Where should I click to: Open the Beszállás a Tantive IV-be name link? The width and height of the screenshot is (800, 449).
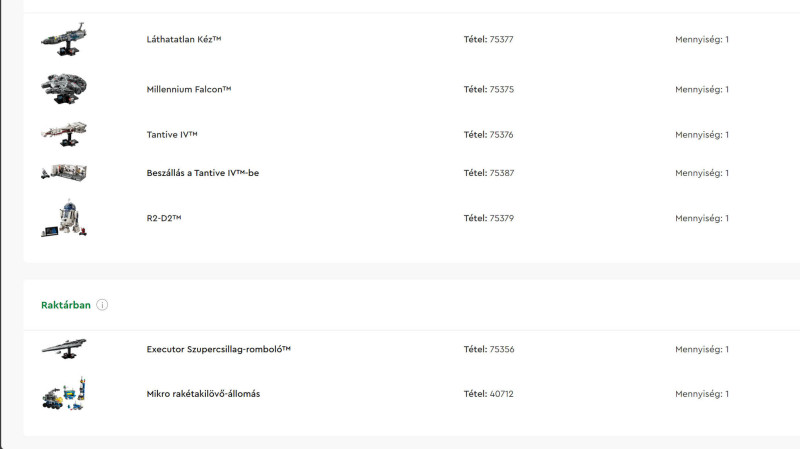[x=203, y=173]
